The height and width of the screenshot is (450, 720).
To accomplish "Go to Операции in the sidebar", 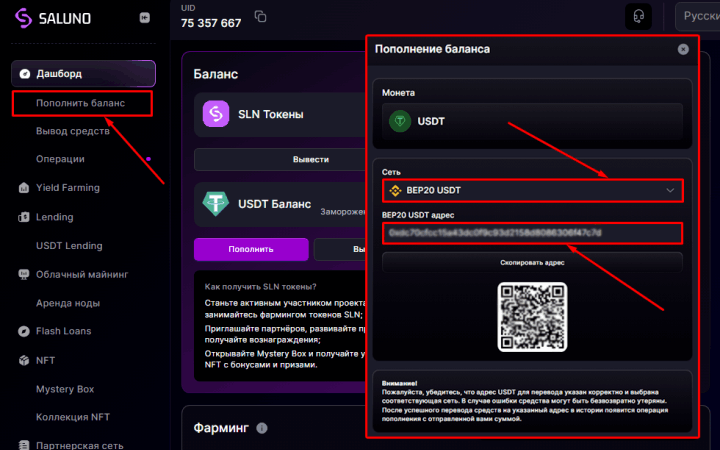I will pos(60,159).
